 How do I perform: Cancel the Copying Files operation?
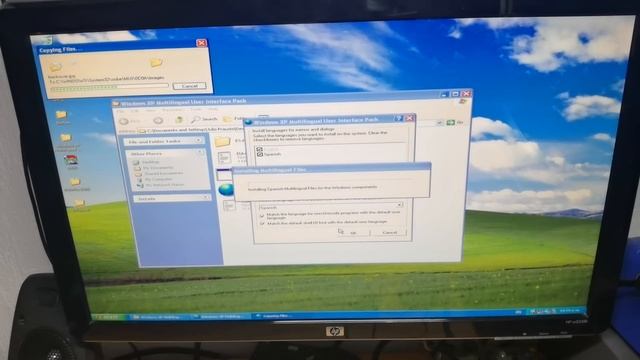tap(189, 86)
